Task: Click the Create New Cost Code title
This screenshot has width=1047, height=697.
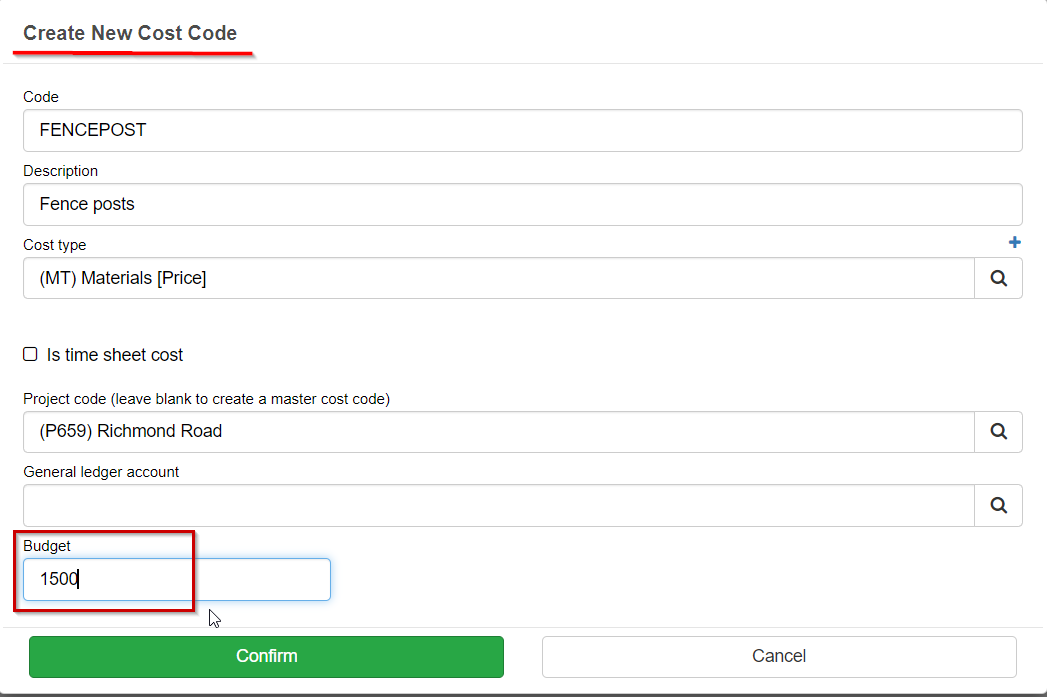Action: coord(131,32)
